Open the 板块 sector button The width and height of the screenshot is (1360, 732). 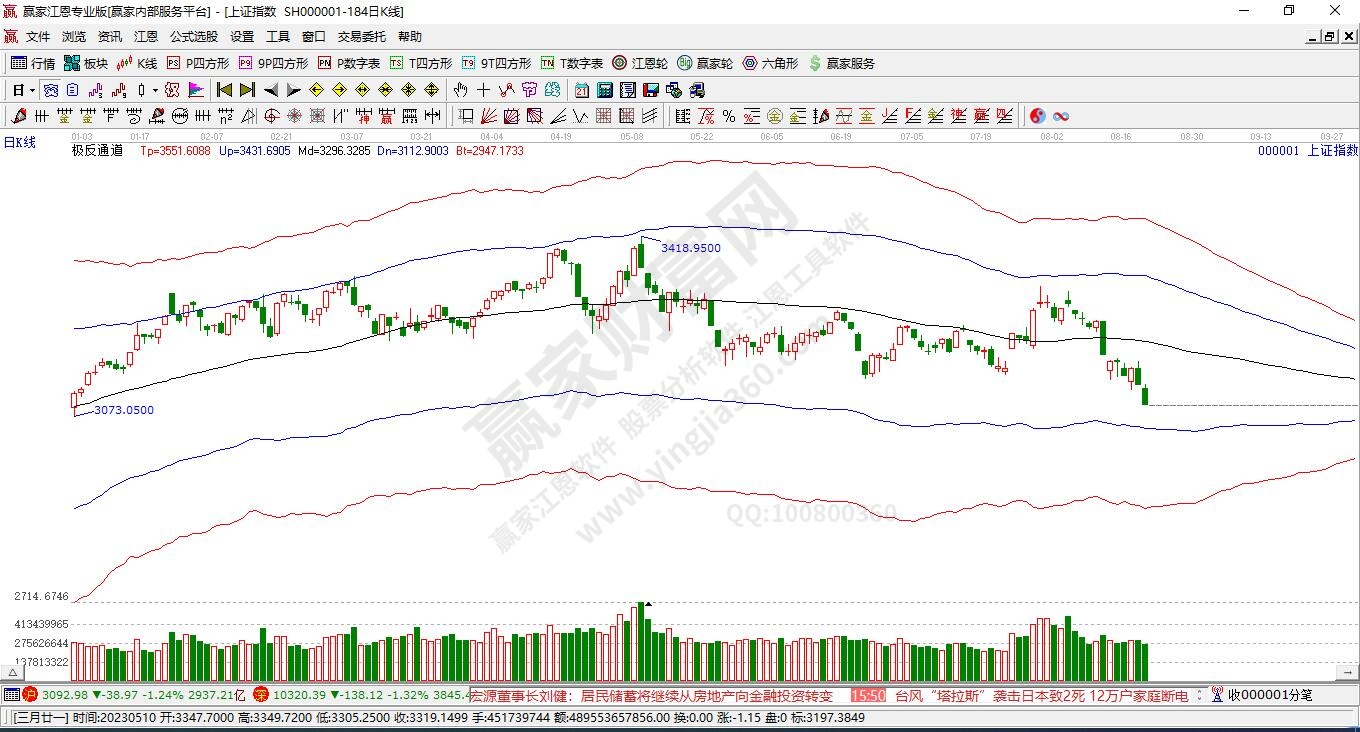click(86, 63)
